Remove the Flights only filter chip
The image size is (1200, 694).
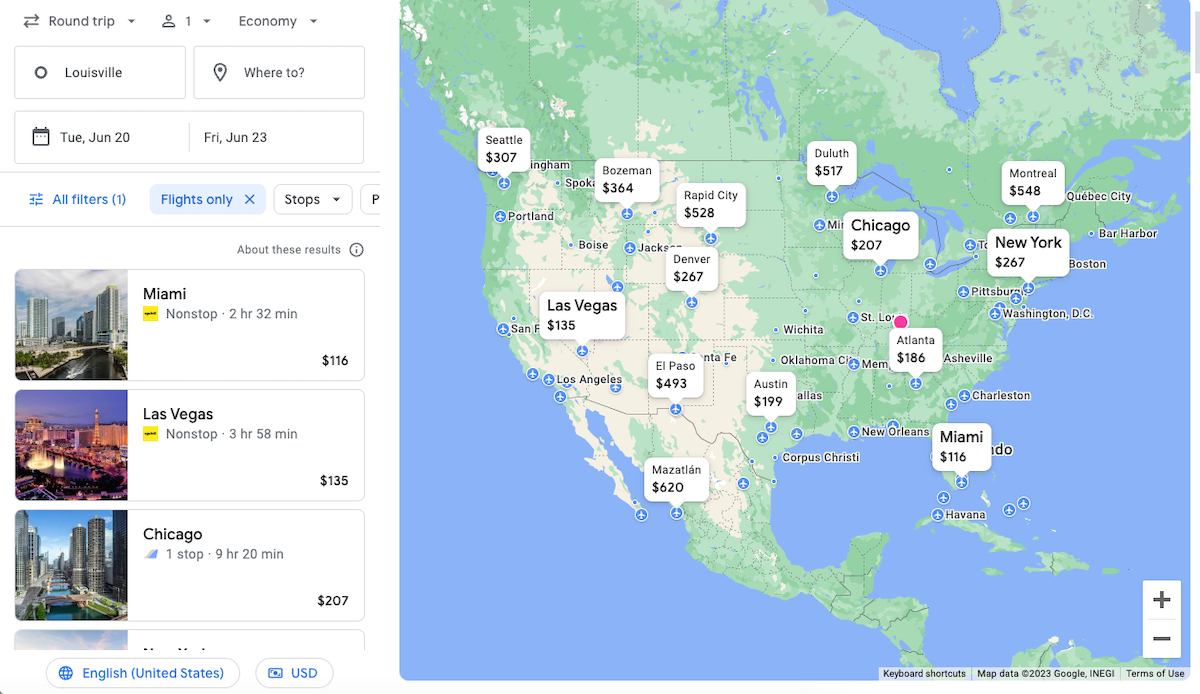point(250,199)
